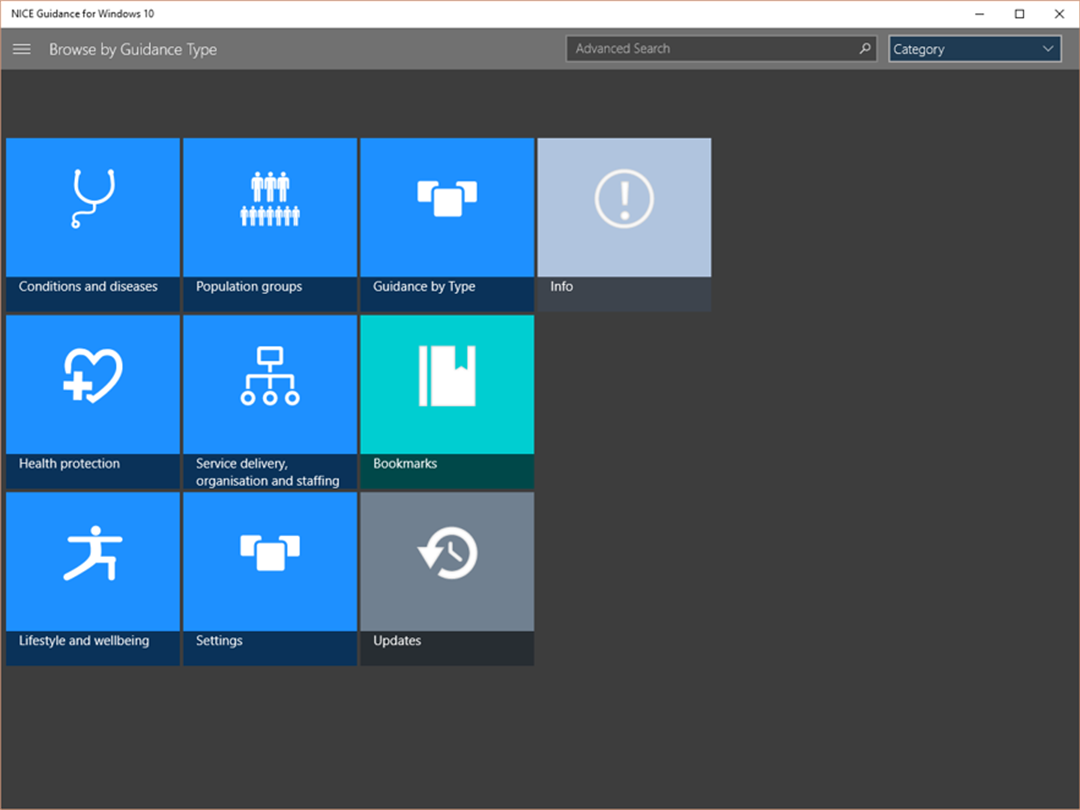The width and height of the screenshot is (1080, 810).
Task: Click the people group icon on the Population groups tile
Action: click(270, 198)
